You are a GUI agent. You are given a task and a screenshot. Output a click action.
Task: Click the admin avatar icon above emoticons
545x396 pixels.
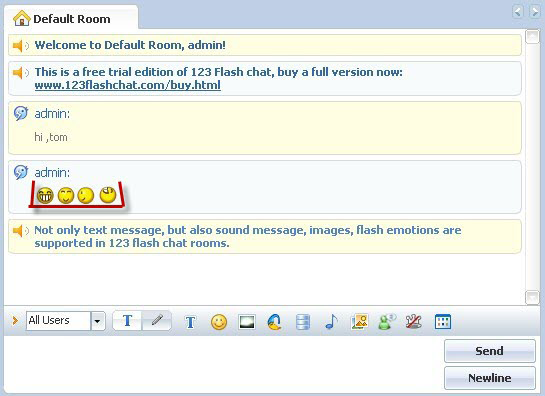click(21, 172)
